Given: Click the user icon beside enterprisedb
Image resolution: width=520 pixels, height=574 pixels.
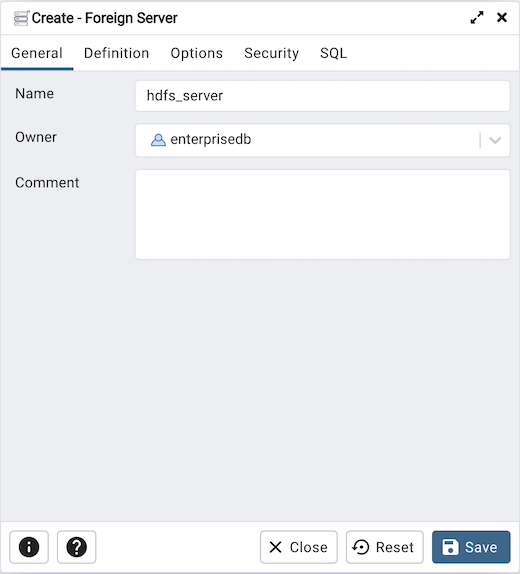Looking at the screenshot, I should [158, 140].
